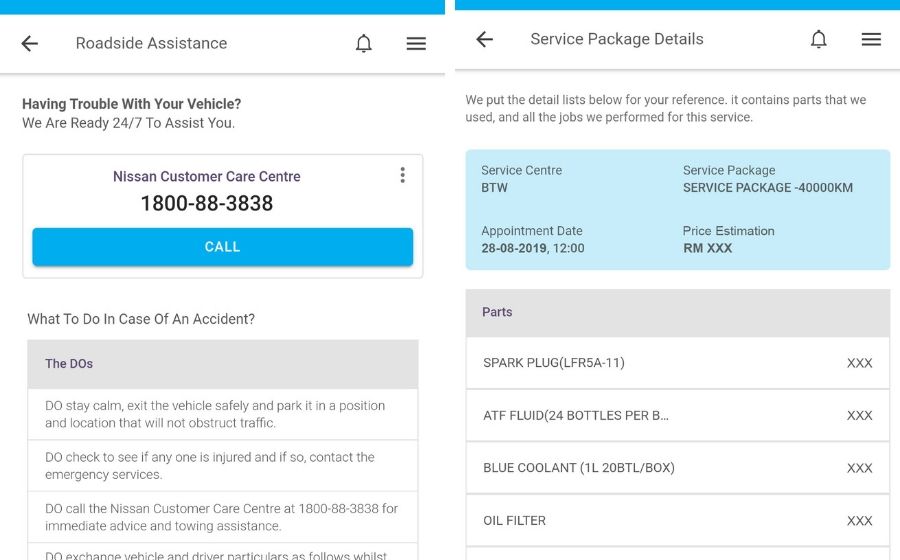
Task: Tap the 1800-88-3838 phone number
Action: click(206, 203)
